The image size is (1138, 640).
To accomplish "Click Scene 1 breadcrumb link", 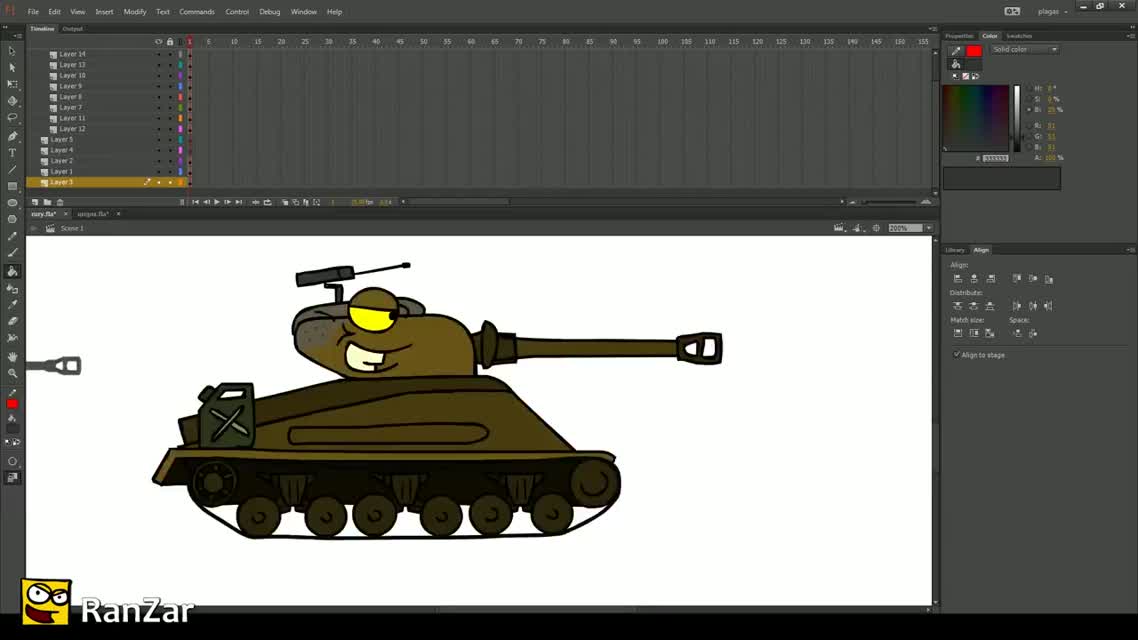I will pos(72,228).
